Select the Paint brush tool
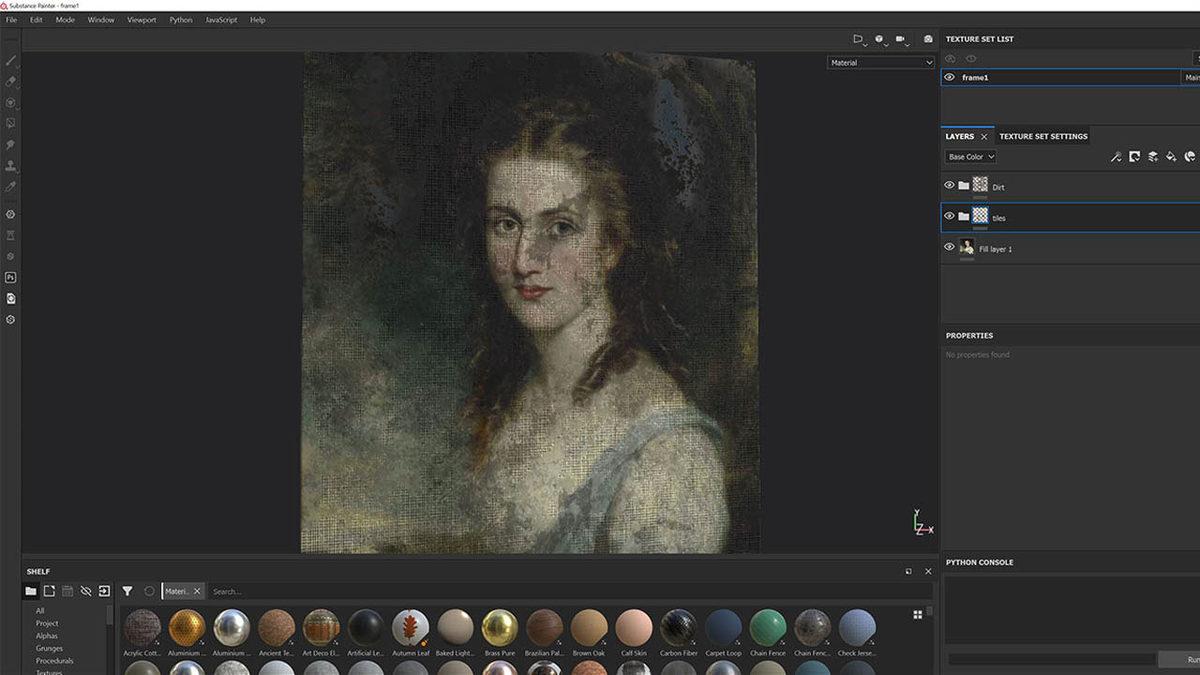Image resolution: width=1200 pixels, height=675 pixels. pyautogui.click(x=11, y=60)
